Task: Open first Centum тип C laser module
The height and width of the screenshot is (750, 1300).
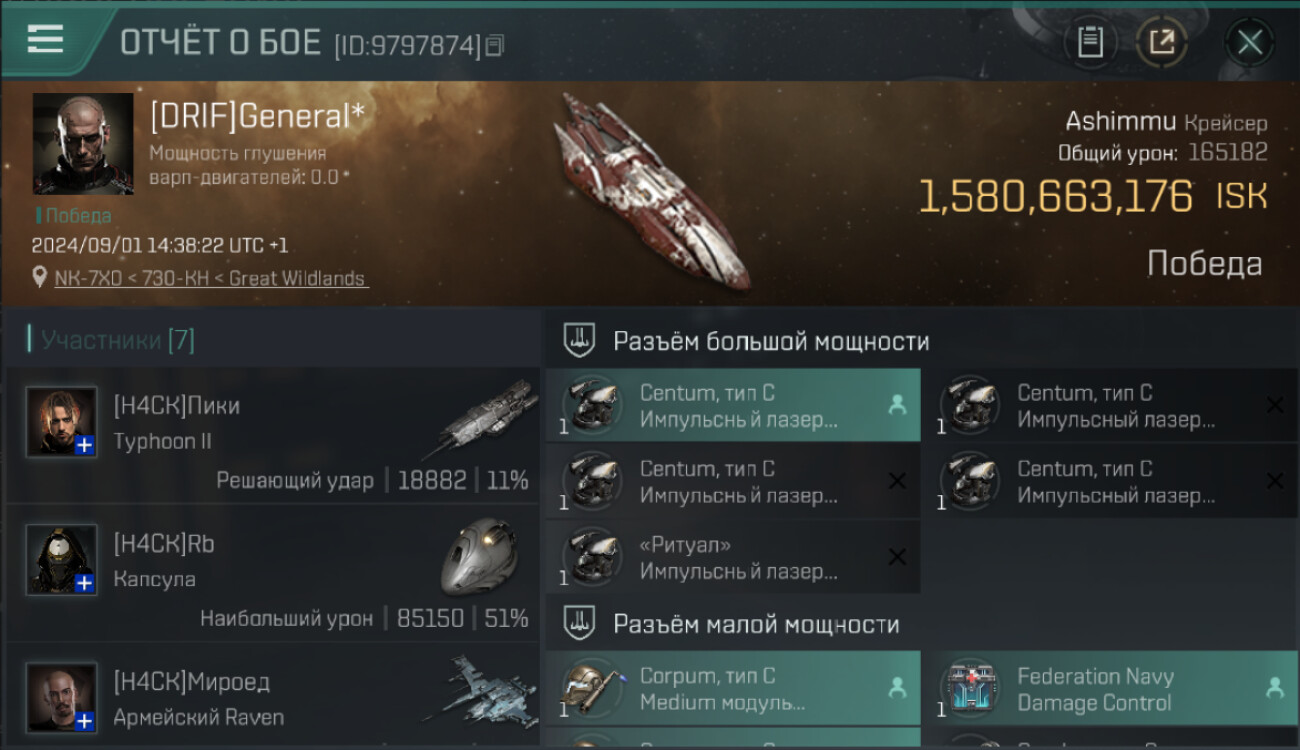Action: point(733,405)
